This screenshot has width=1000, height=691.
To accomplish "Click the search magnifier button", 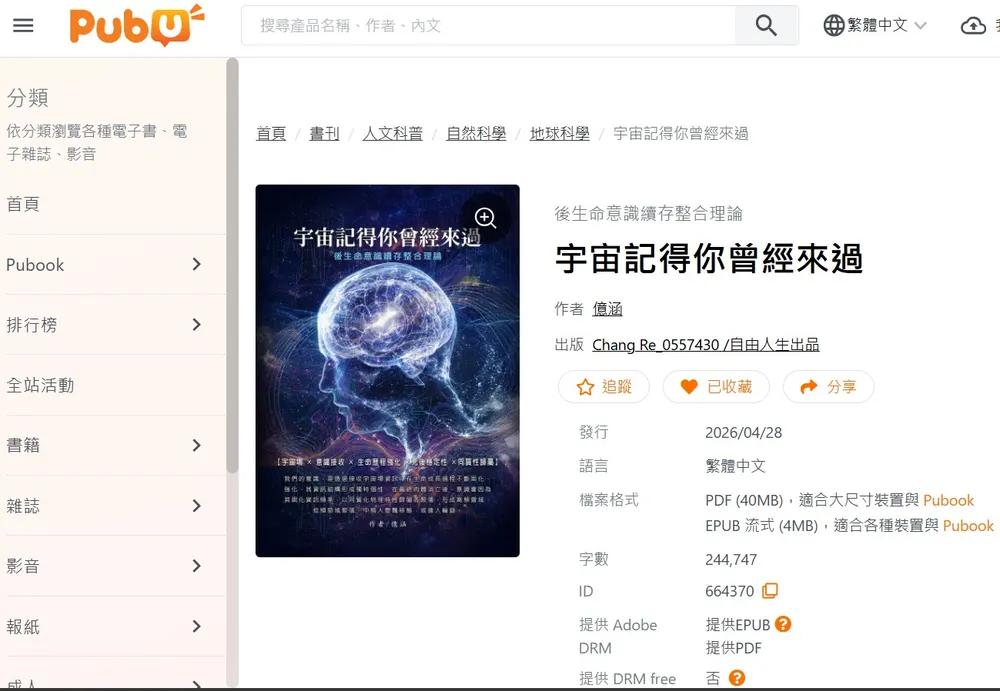I will tap(766, 26).
